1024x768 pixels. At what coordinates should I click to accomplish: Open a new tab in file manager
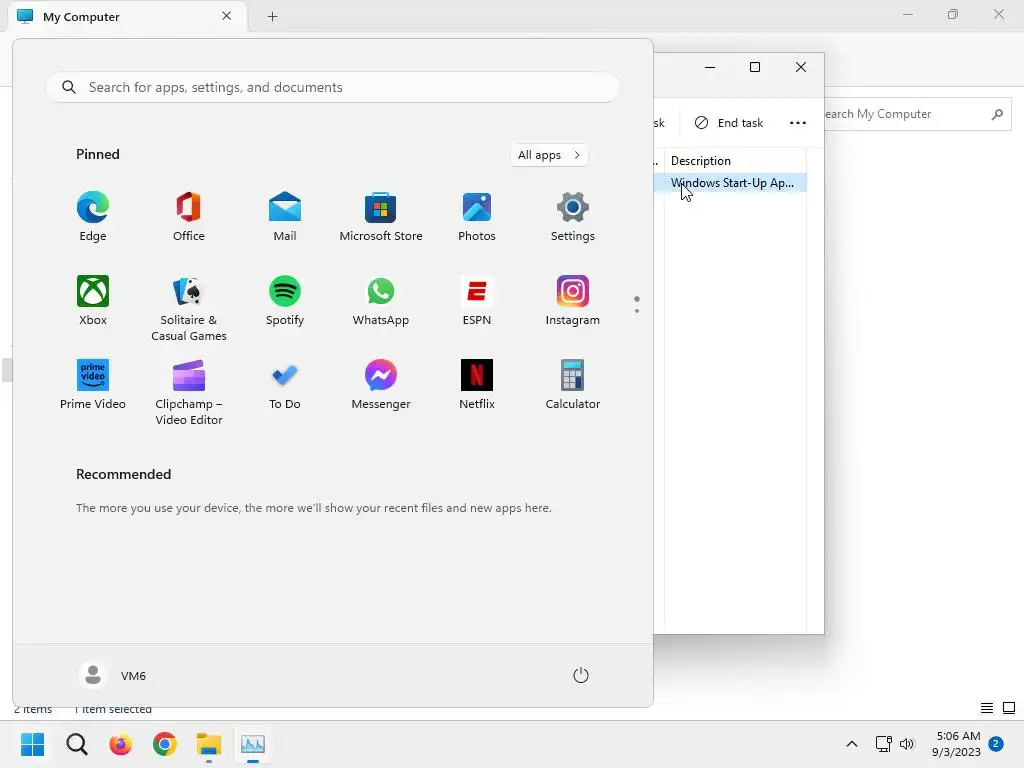tap(272, 17)
